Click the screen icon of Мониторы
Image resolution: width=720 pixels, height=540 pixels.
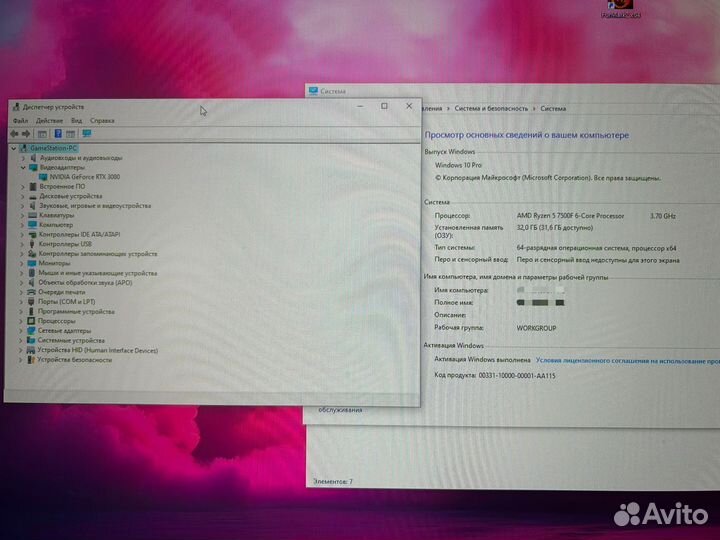[x=32, y=263]
